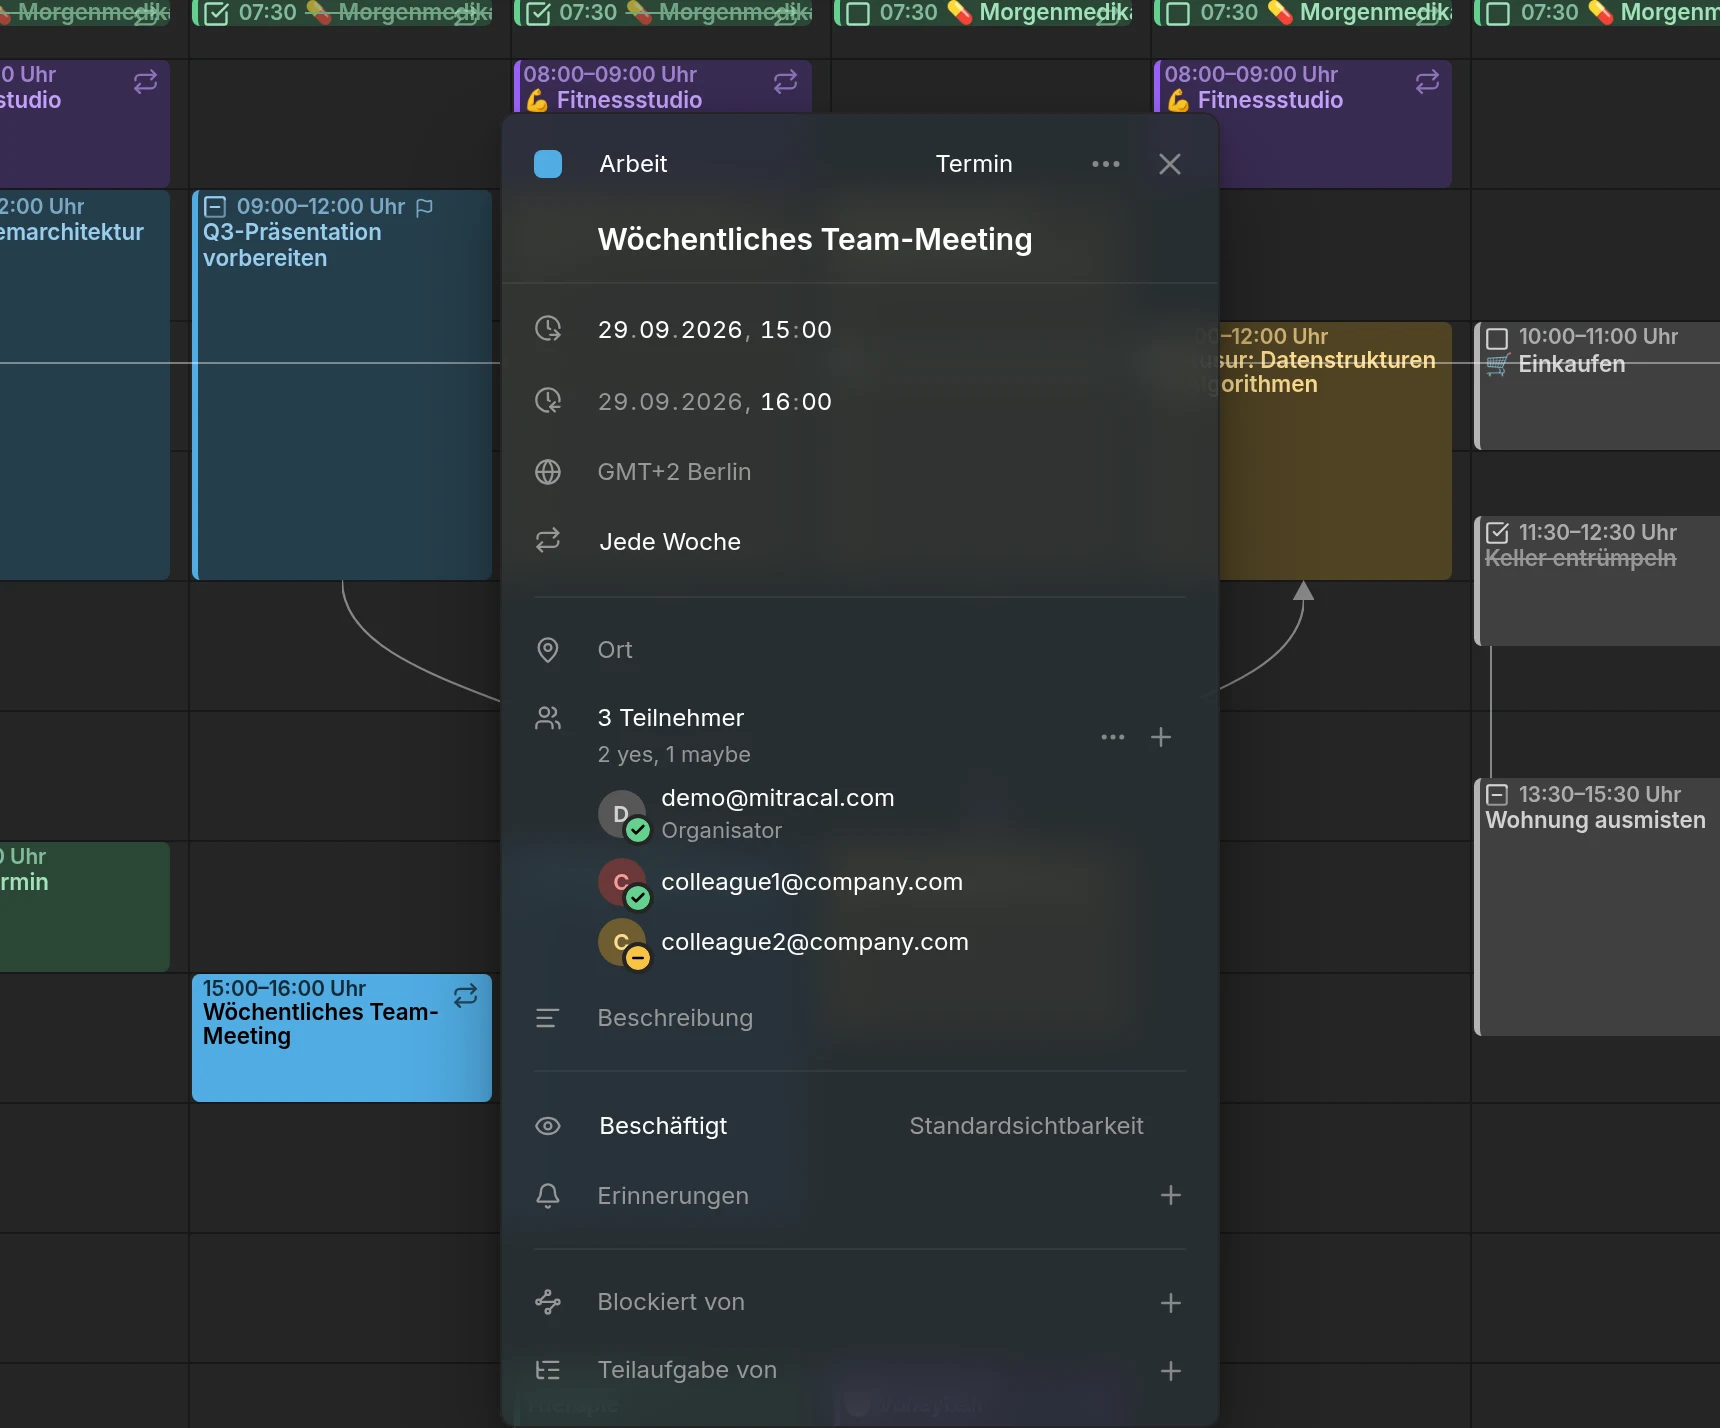
Task: Open event more options menu
Action: point(1106,164)
